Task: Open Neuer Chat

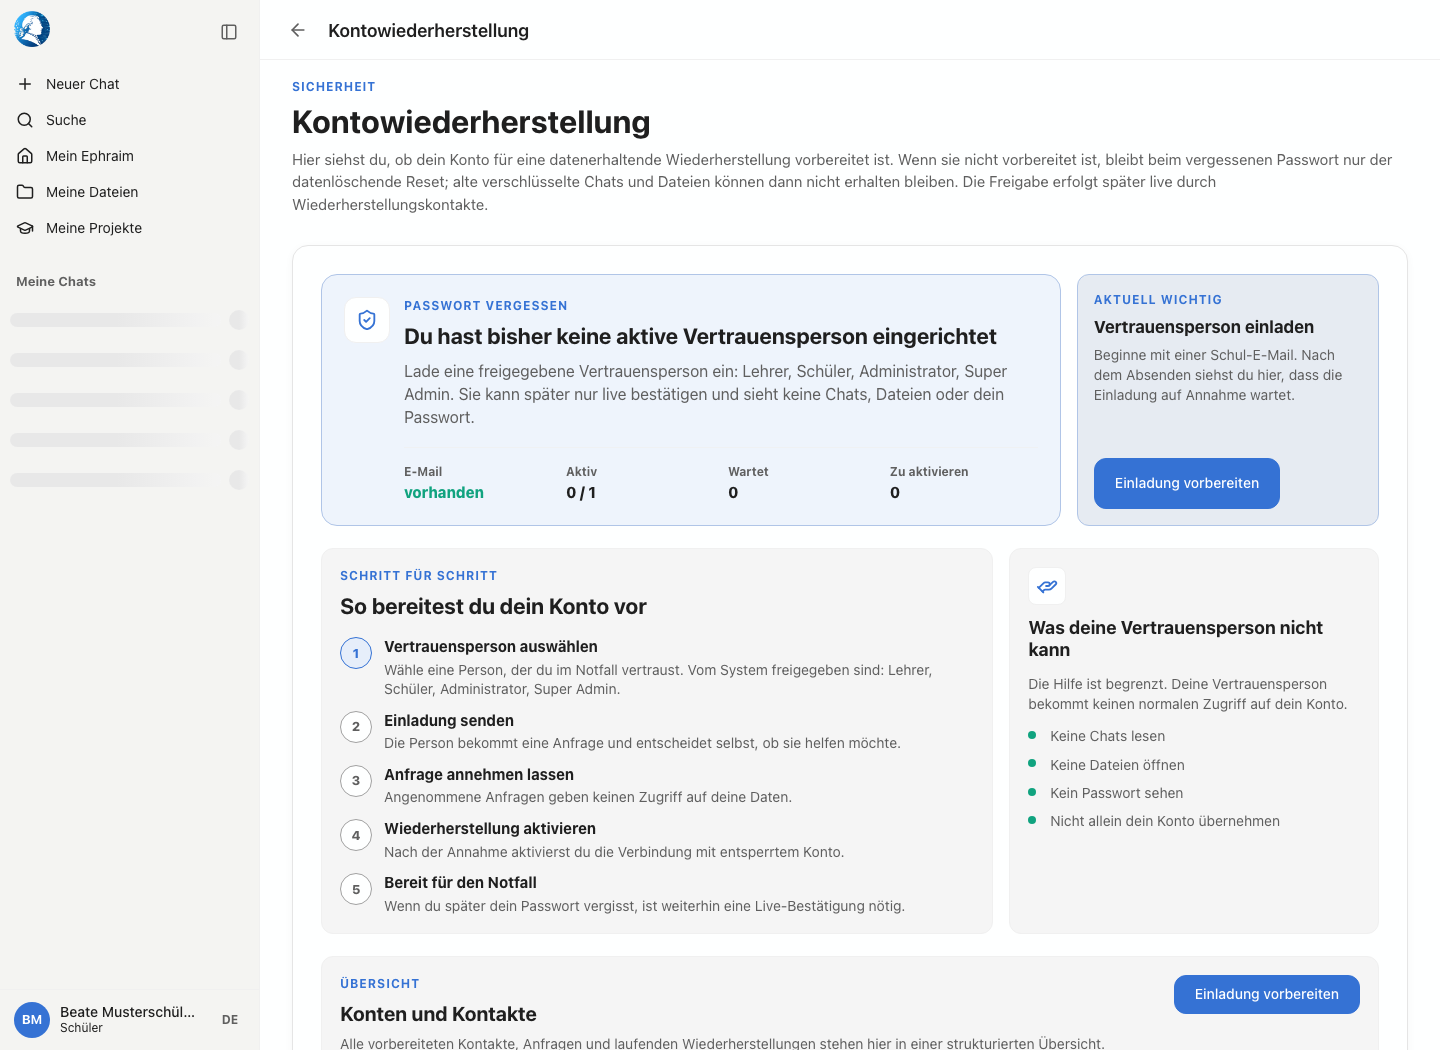Action: point(129,84)
